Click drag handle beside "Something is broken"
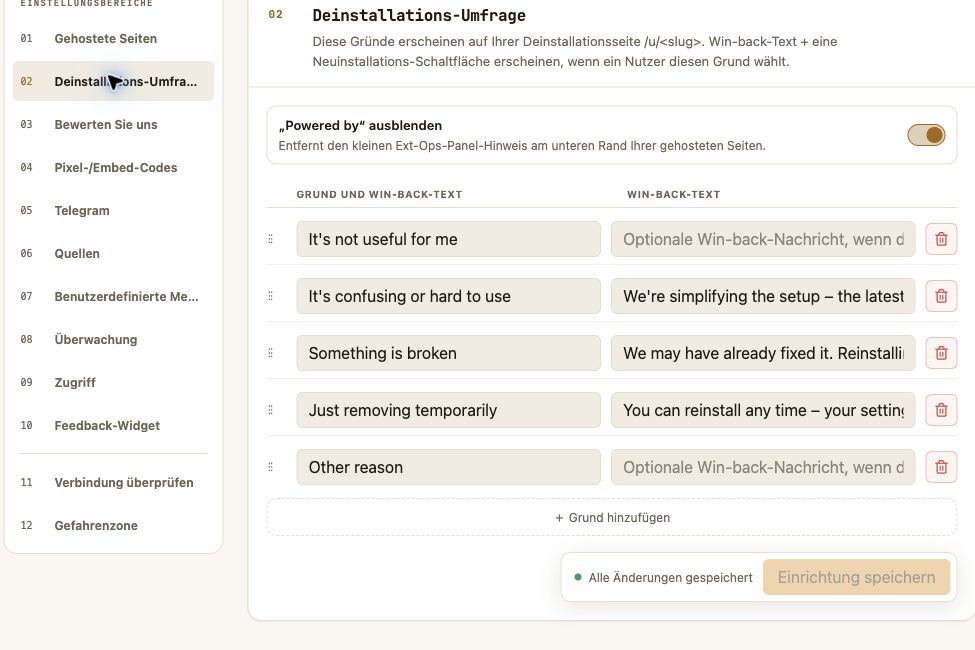Screen dimensions: 975x650 [270, 353]
